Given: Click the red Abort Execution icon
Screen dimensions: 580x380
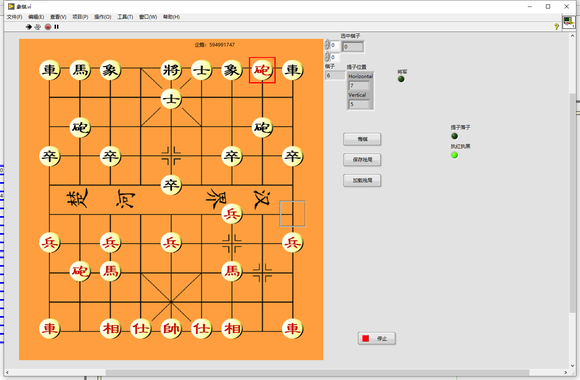Looking at the screenshot, I should [x=48, y=27].
